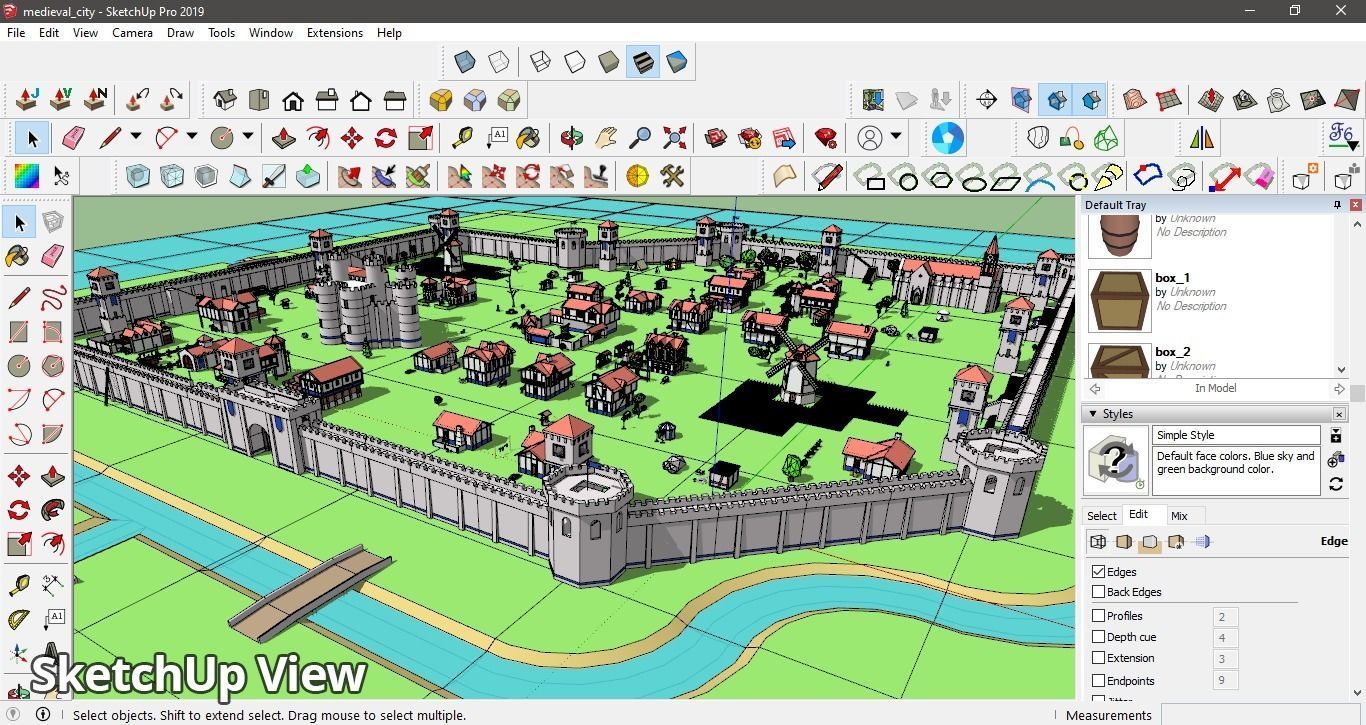Enable the Endpoints checkbox

coord(1098,681)
